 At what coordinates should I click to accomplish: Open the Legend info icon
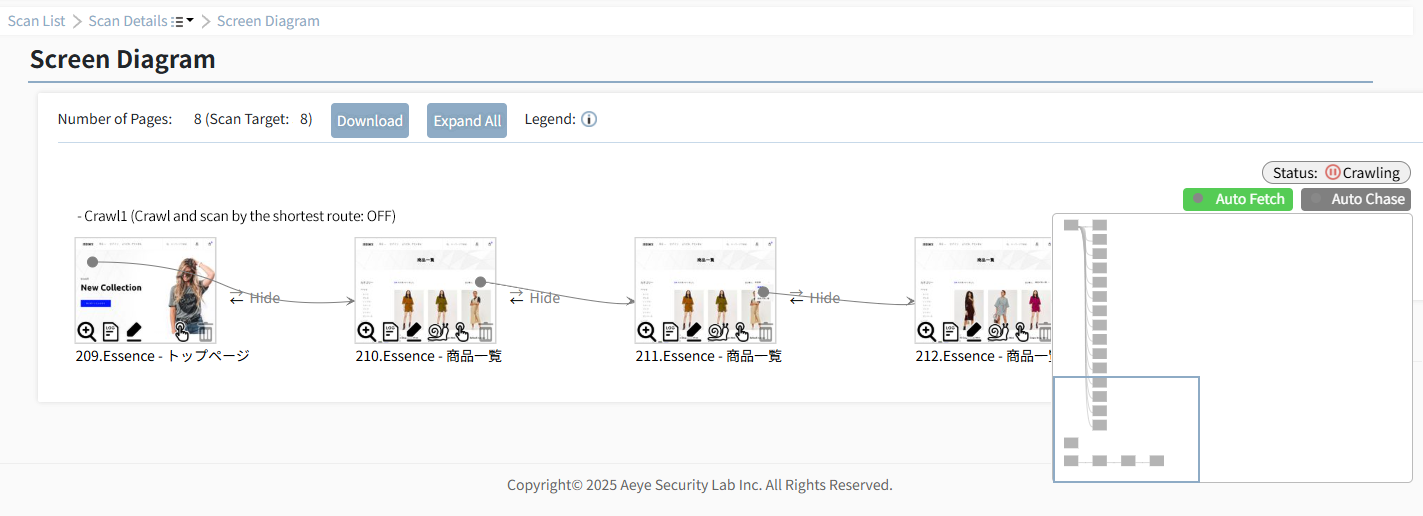589,120
